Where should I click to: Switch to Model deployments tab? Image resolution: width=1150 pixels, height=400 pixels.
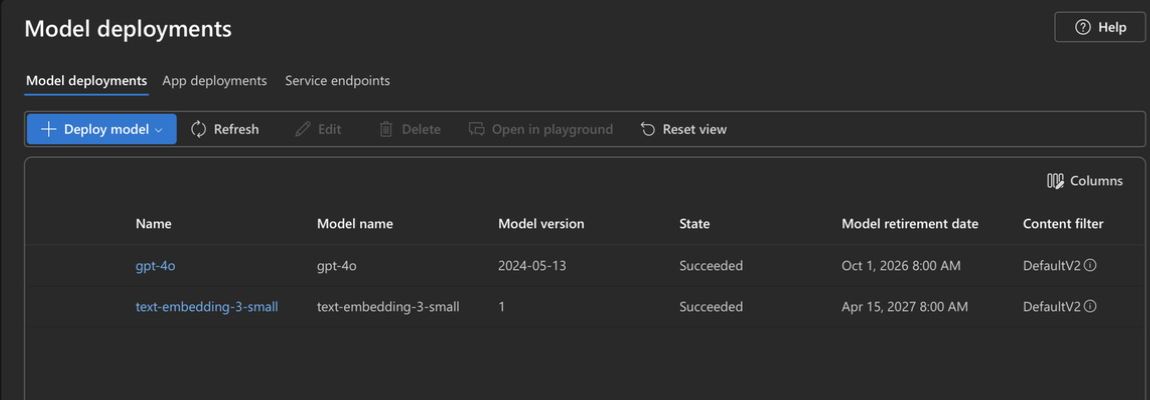coord(87,81)
